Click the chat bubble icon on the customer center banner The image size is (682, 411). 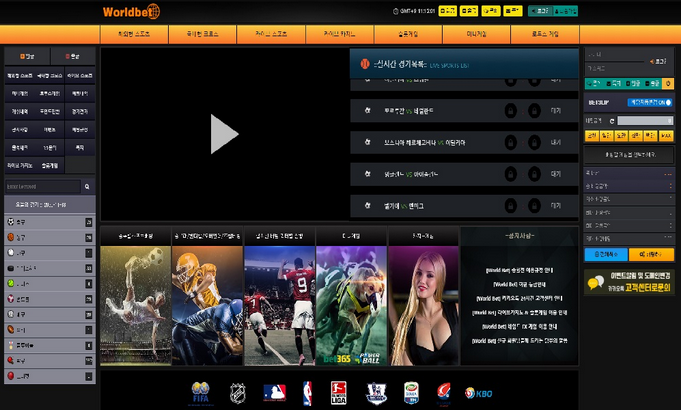point(595,282)
